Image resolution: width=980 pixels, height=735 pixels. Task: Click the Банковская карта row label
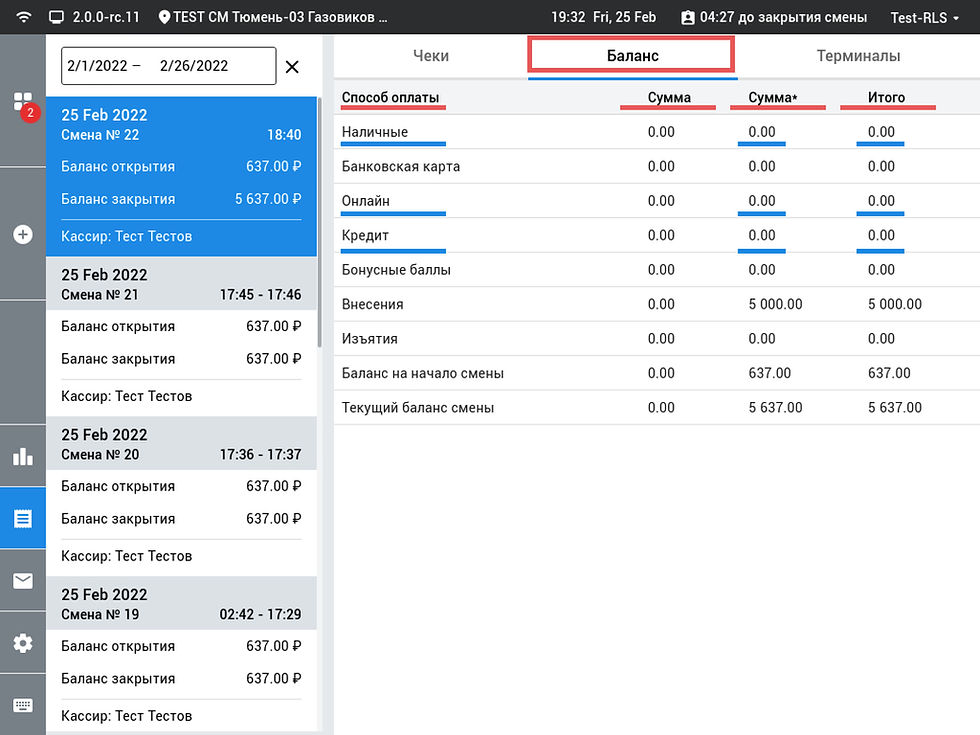pos(401,166)
